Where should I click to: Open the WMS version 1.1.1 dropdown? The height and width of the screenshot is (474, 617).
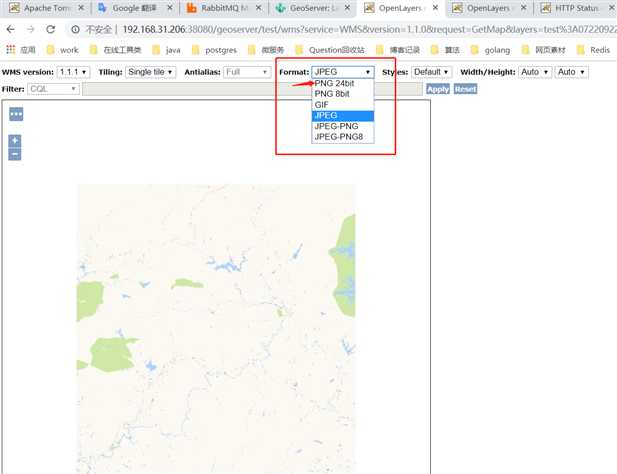(73, 72)
